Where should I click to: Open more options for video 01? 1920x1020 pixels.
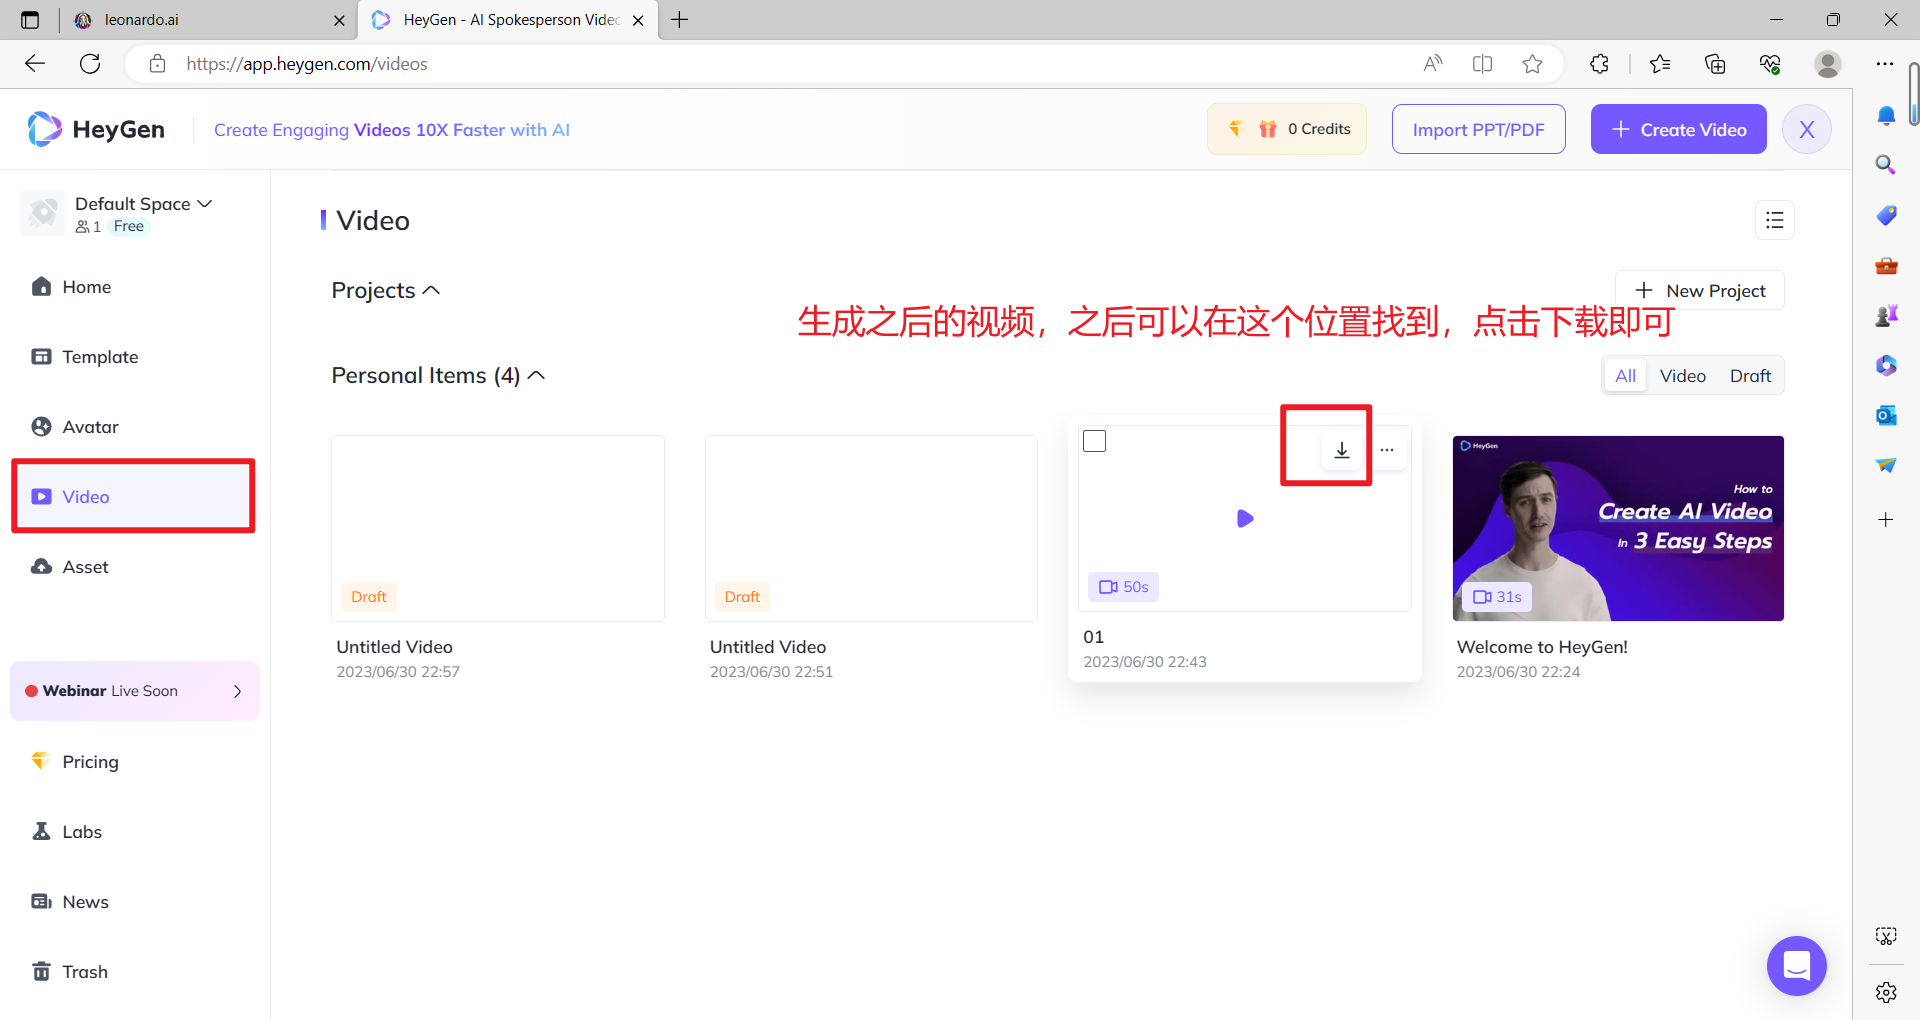pyautogui.click(x=1387, y=450)
